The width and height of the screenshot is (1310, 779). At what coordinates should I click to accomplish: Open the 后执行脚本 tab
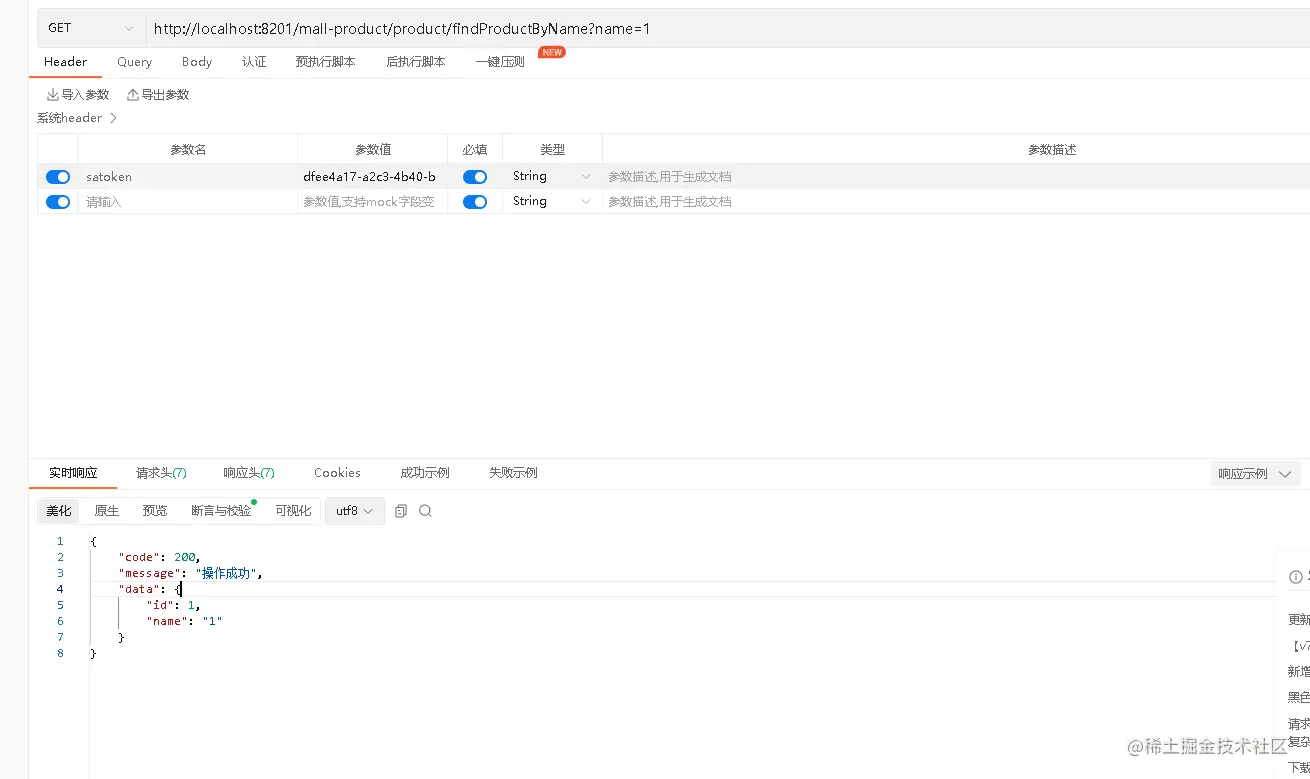click(415, 62)
